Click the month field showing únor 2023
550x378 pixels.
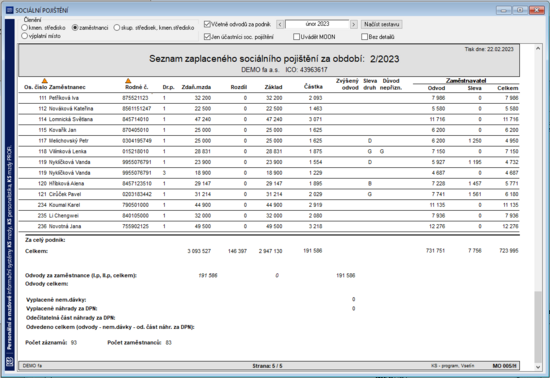317,24
